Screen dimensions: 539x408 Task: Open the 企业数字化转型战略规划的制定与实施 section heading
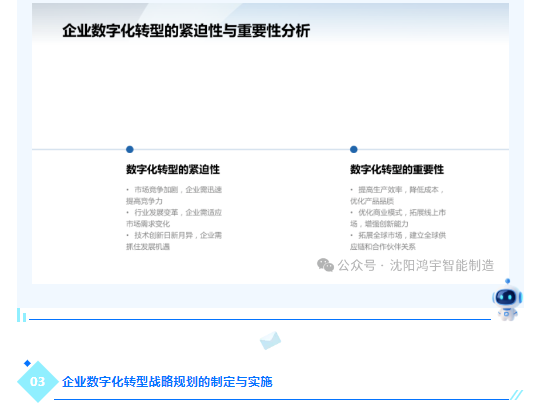[167, 382]
